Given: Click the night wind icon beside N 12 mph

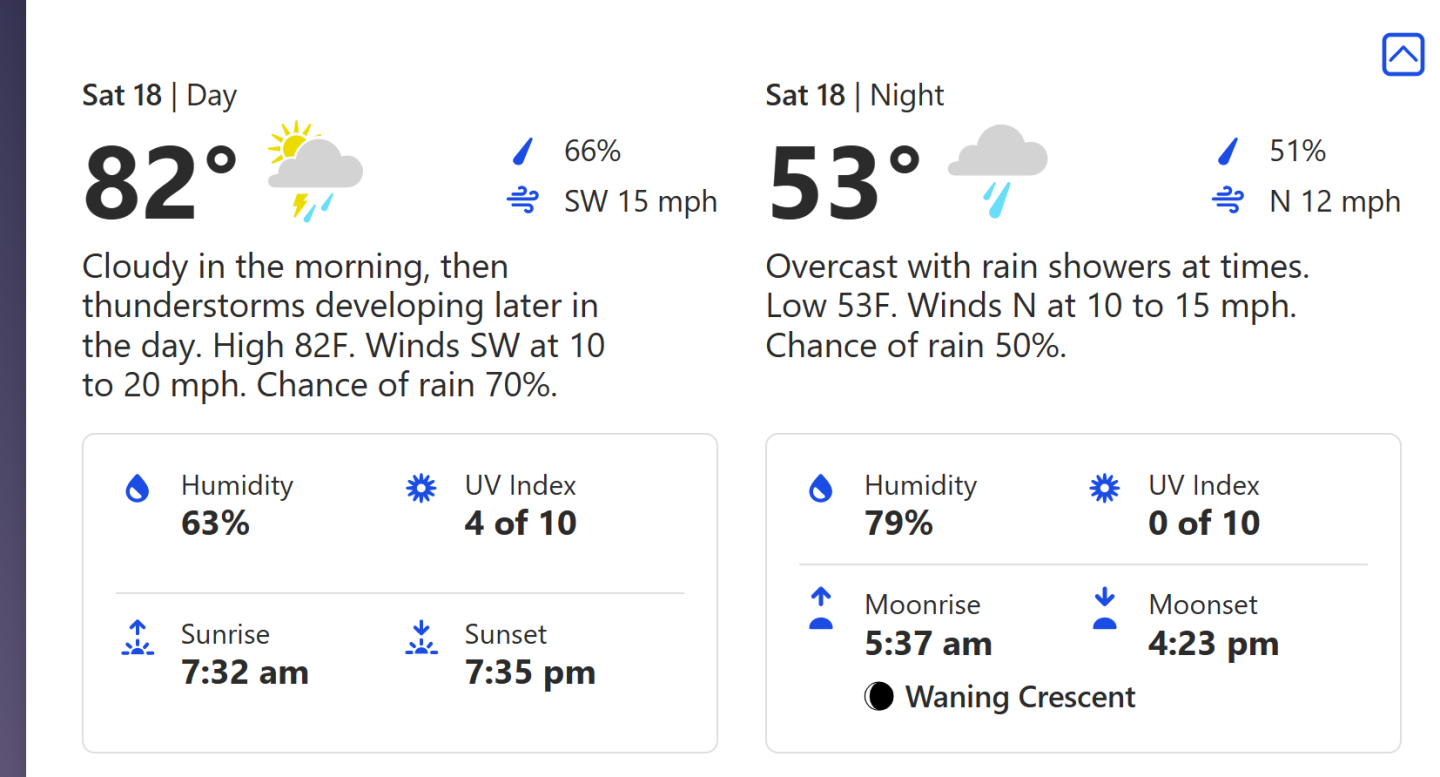Looking at the screenshot, I should (1228, 201).
